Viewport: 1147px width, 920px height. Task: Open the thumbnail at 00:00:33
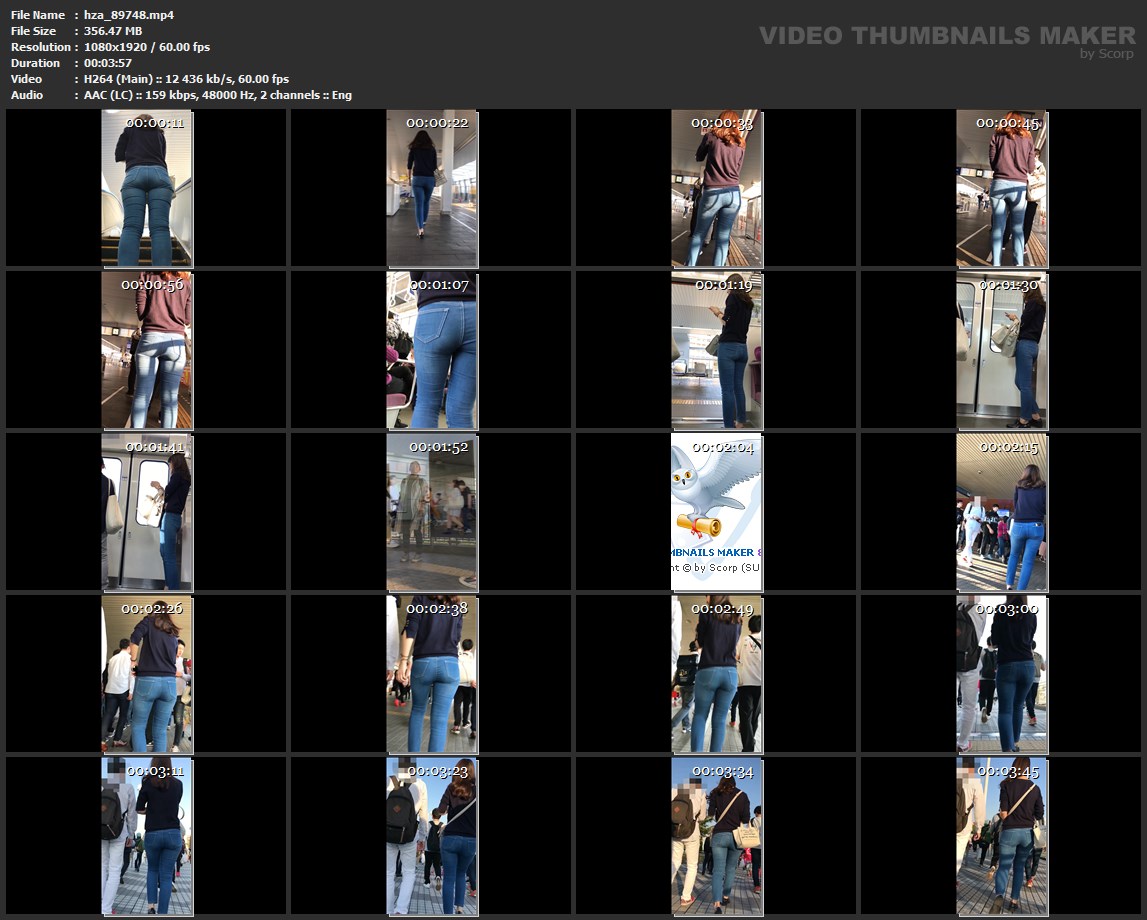(x=717, y=188)
